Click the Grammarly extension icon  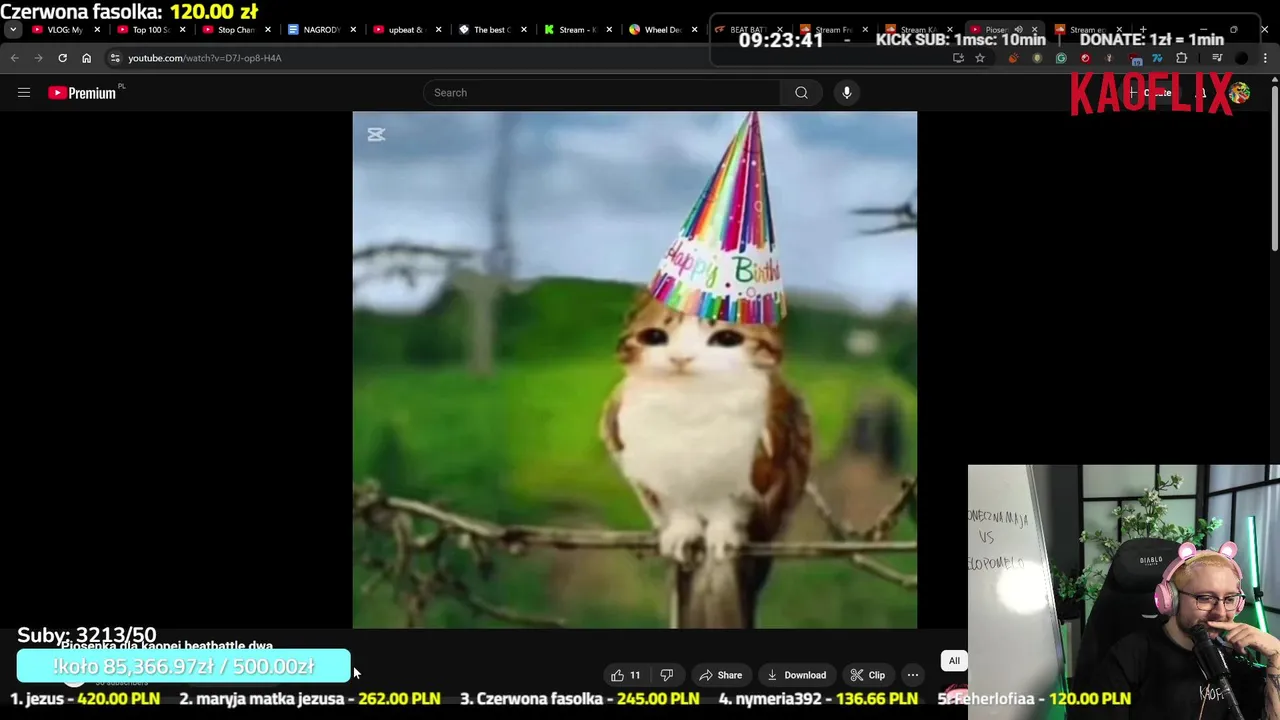(1061, 58)
